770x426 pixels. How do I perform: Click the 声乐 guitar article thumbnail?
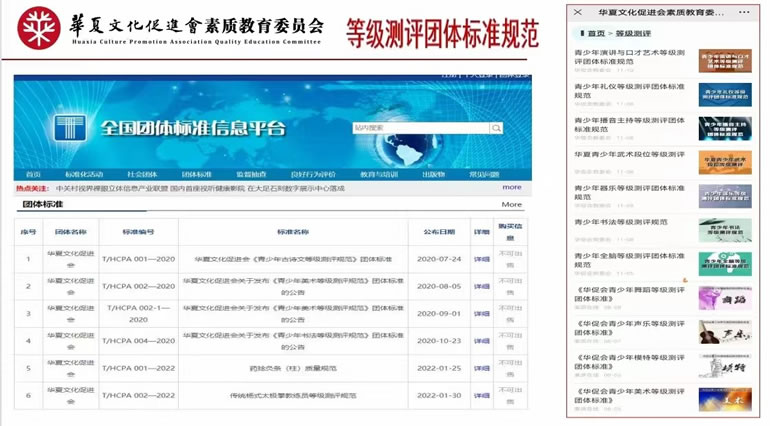tap(725, 332)
